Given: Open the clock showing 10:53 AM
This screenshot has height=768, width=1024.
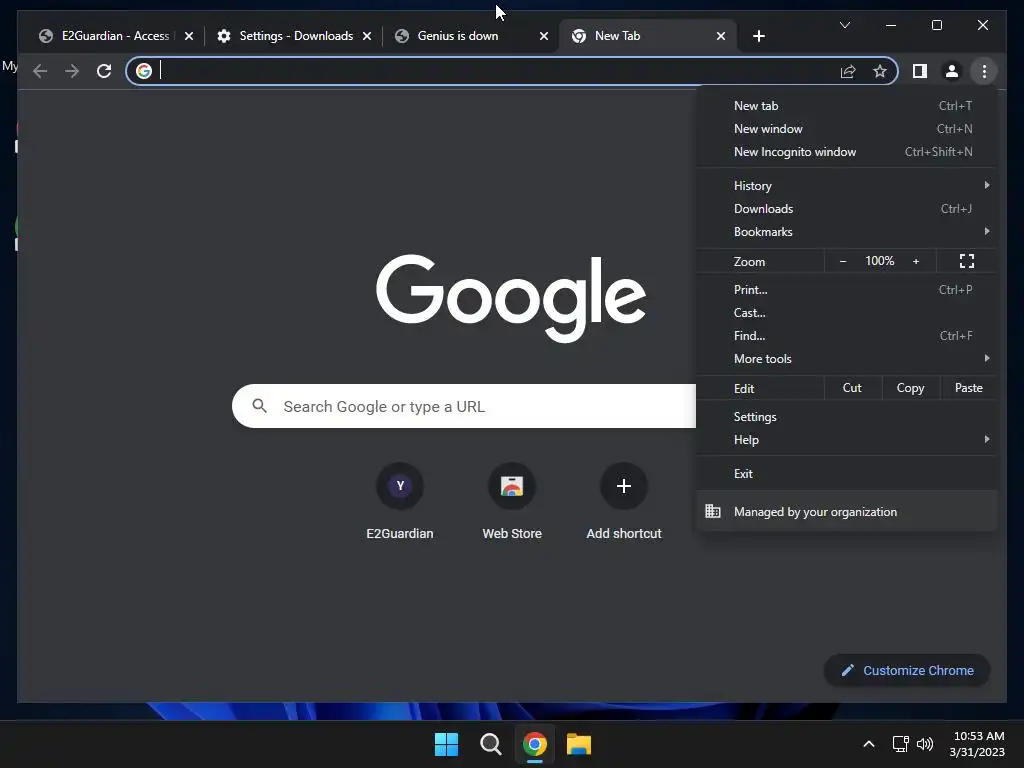Looking at the screenshot, I should (977, 744).
